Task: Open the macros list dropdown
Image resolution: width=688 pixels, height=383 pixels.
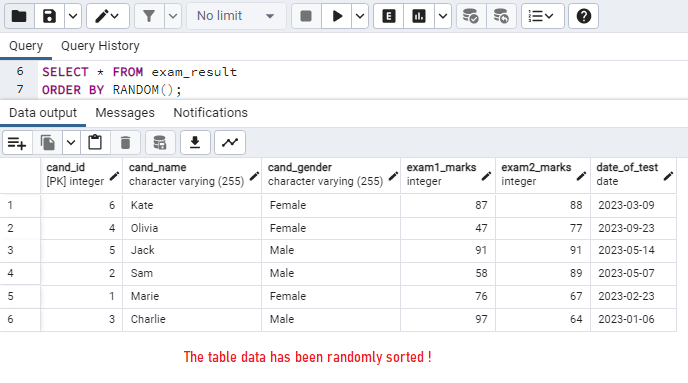Action: pyautogui.click(x=542, y=16)
